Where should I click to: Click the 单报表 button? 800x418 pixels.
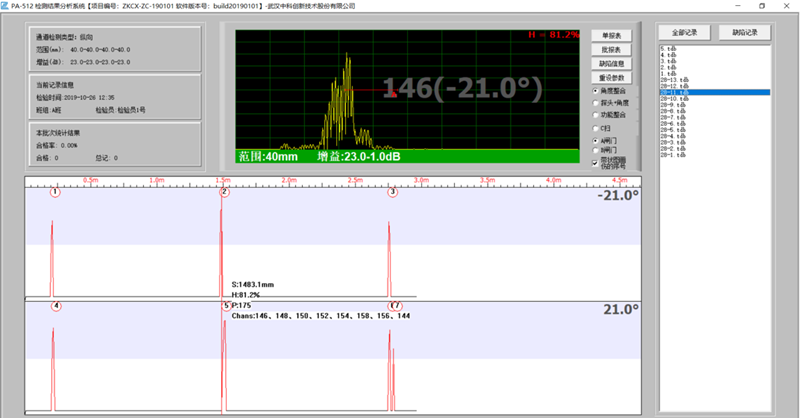tap(613, 35)
